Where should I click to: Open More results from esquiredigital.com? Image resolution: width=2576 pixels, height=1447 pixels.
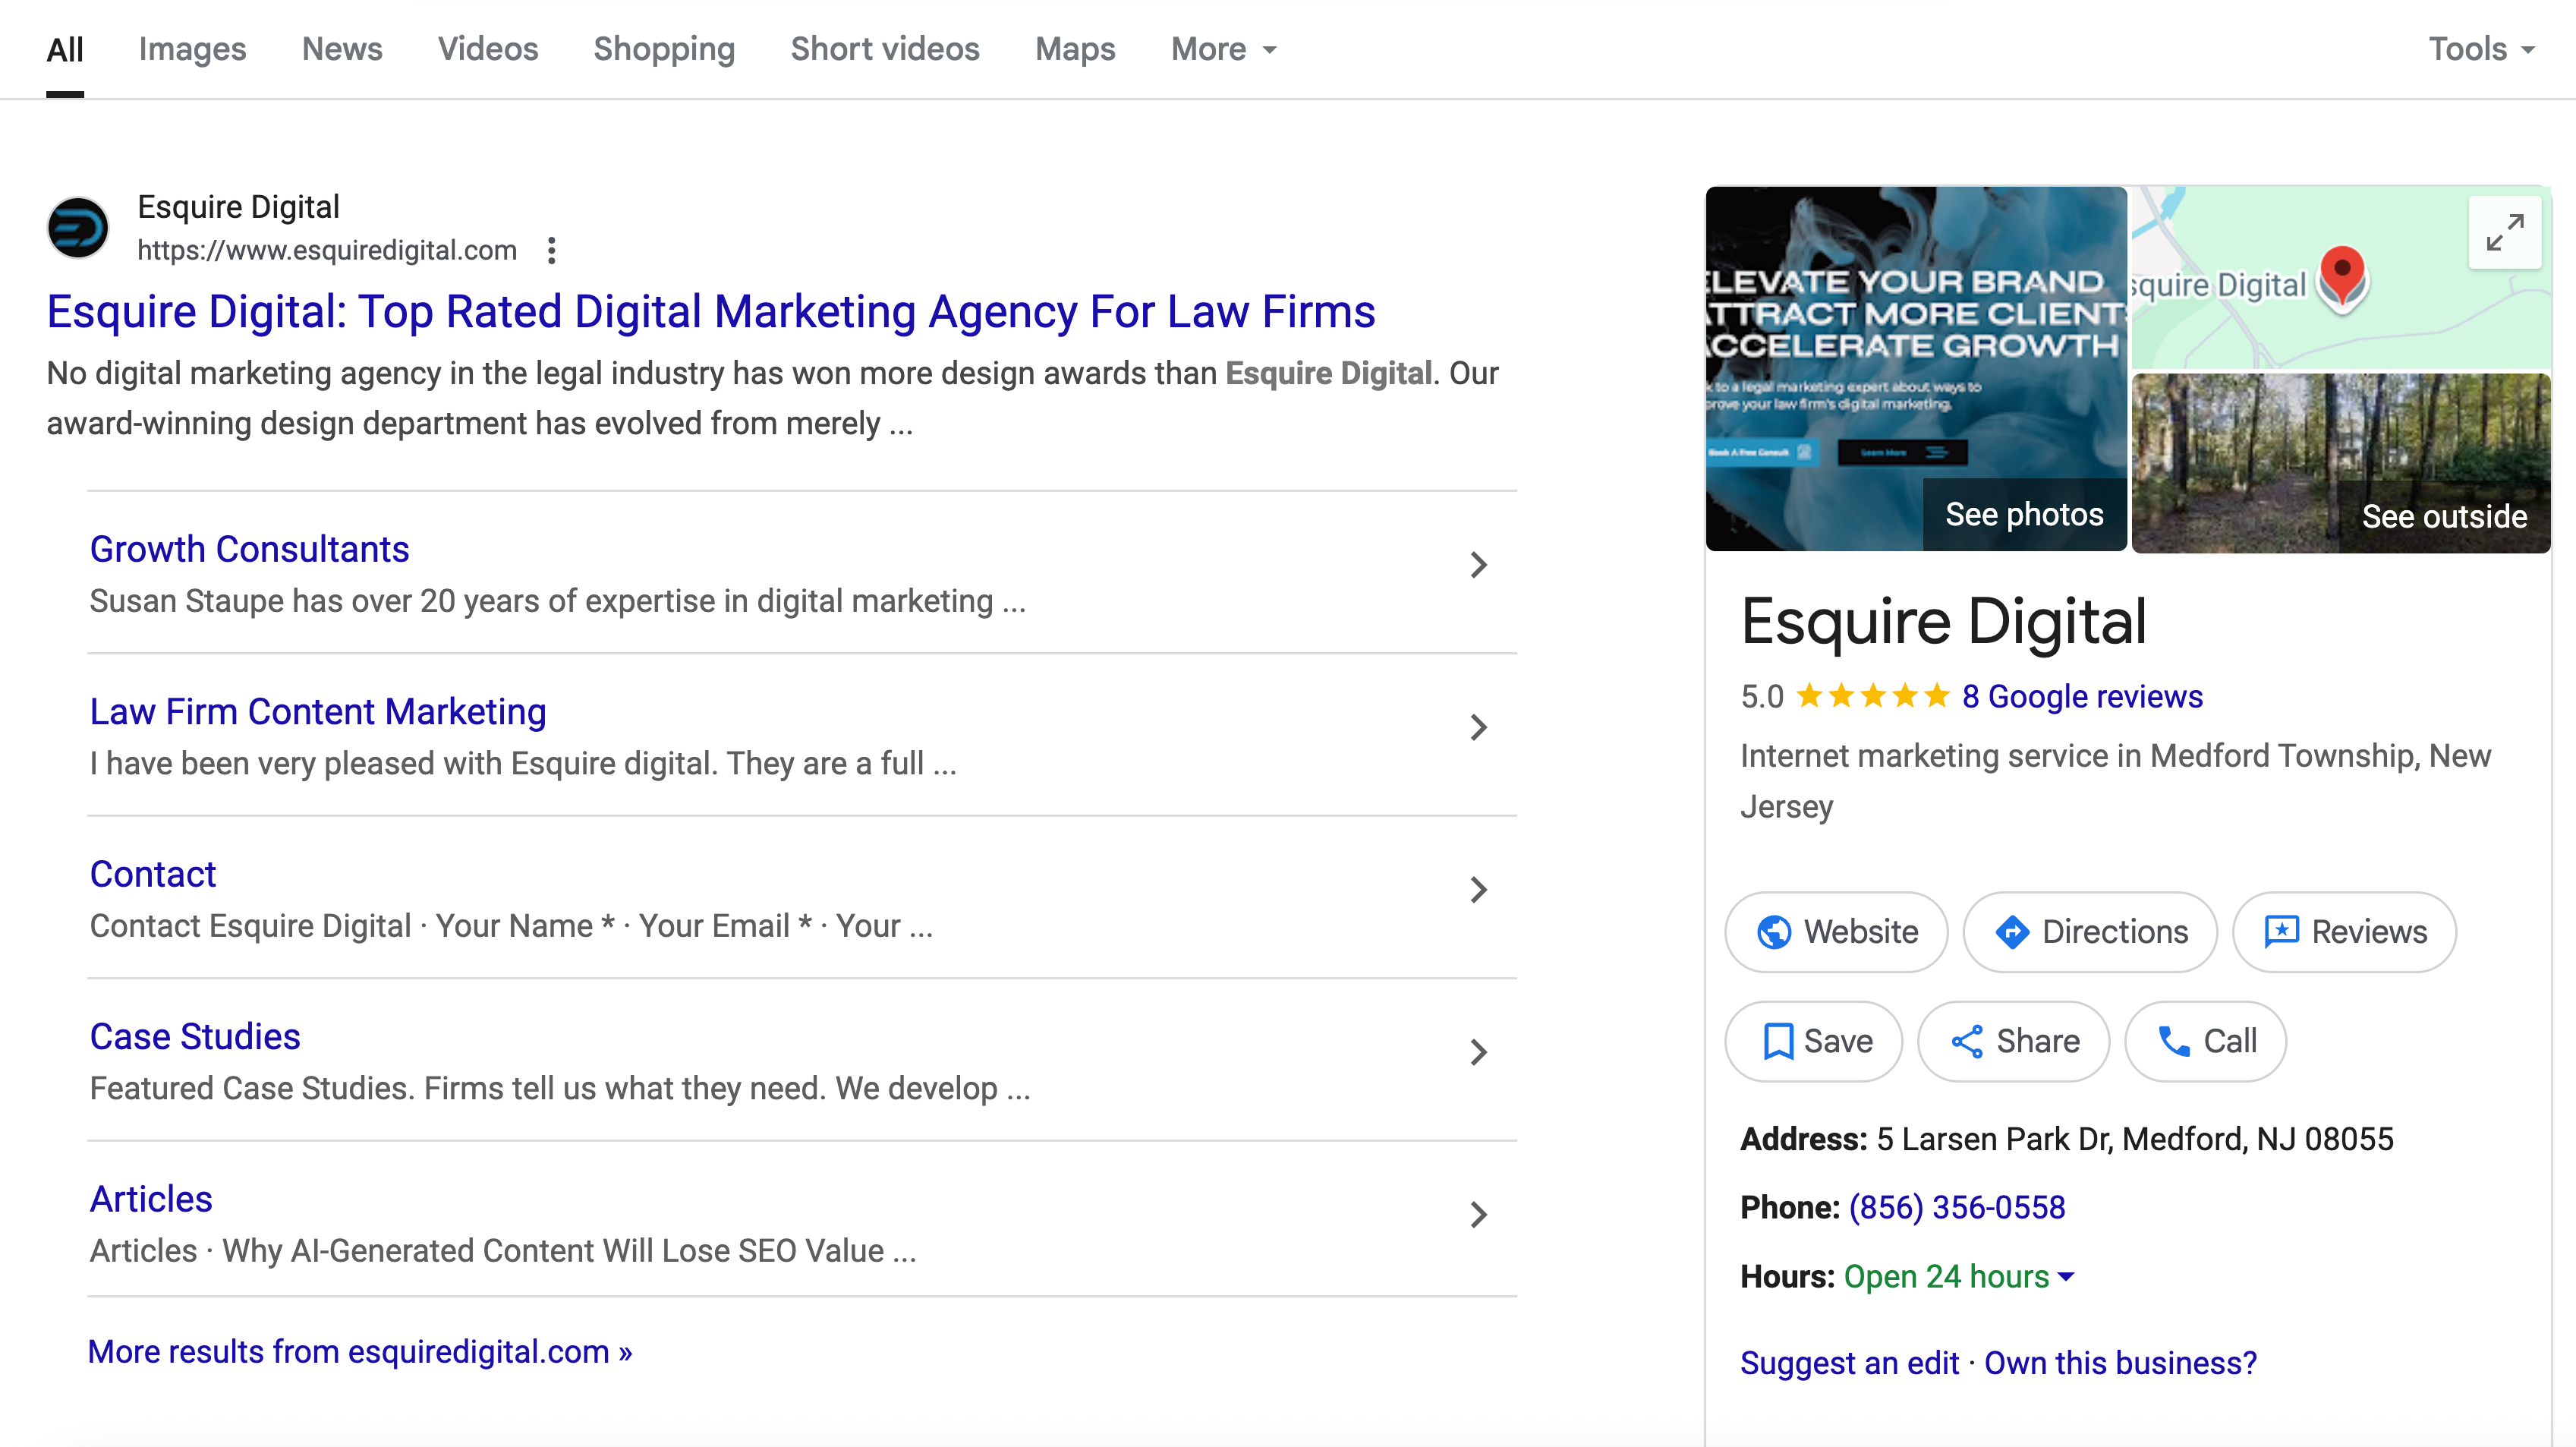[360, 1351]
